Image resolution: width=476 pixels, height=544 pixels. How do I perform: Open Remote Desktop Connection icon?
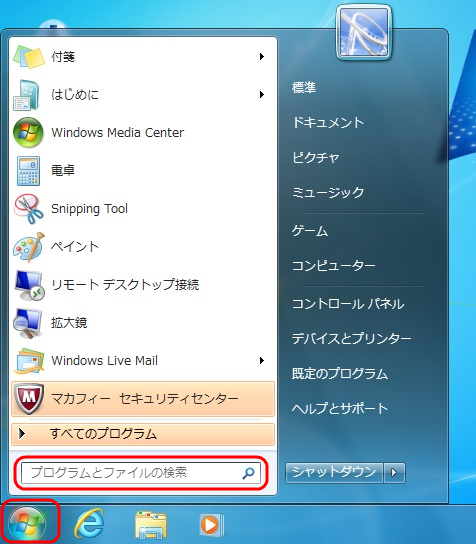(x=29, y=285)
